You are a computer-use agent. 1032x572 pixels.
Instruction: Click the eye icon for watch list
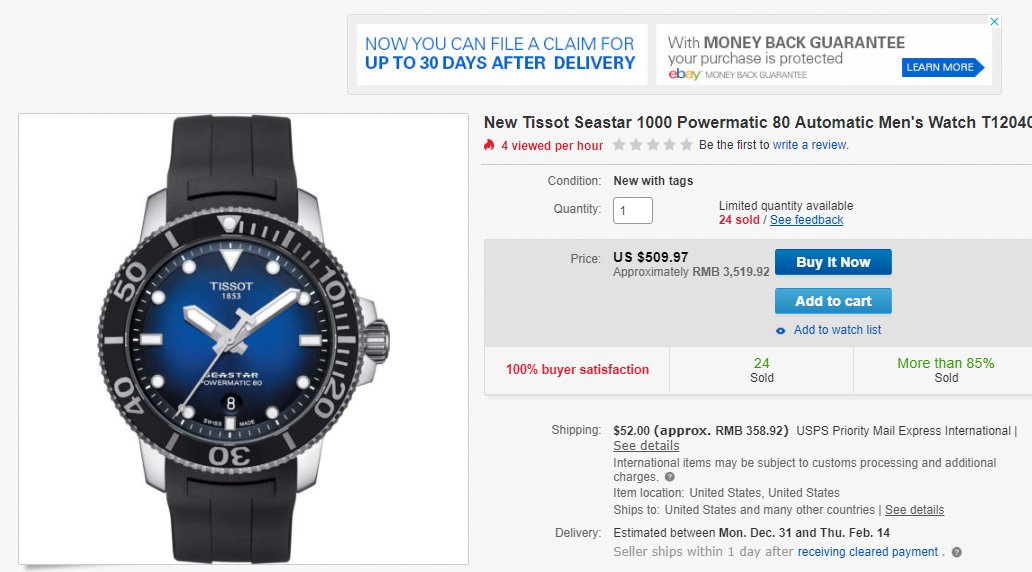pyautogui.click(x=781, y=331)
